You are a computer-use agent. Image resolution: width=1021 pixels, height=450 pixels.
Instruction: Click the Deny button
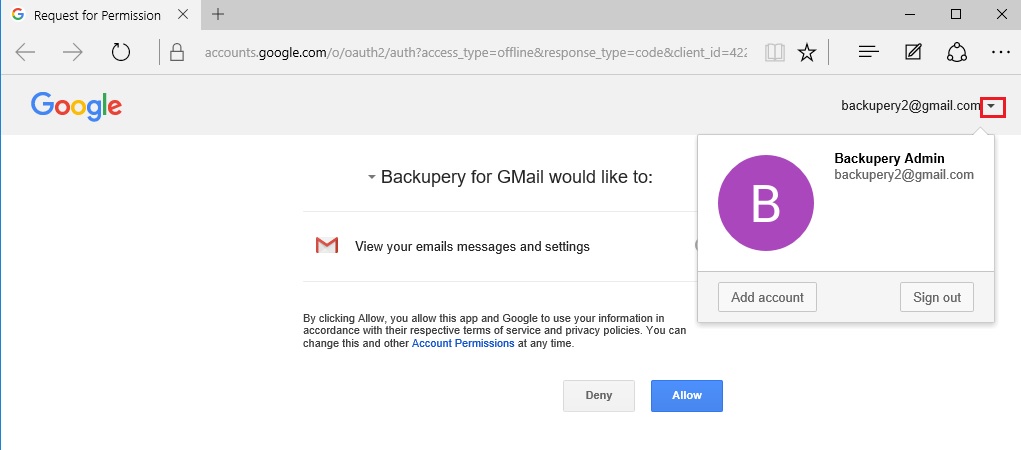point(598,396)
